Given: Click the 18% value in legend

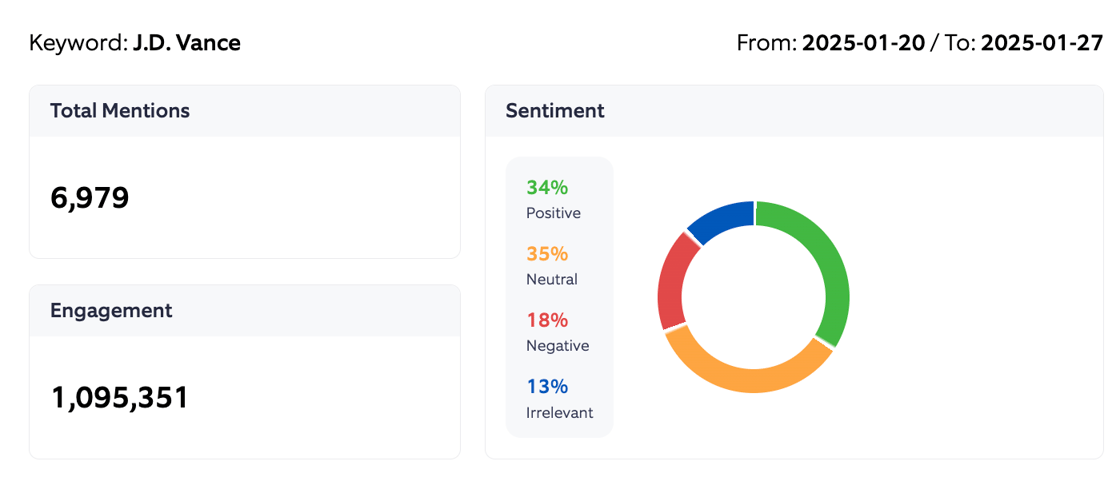Looking at the screenshot, I should coord(547,320).
